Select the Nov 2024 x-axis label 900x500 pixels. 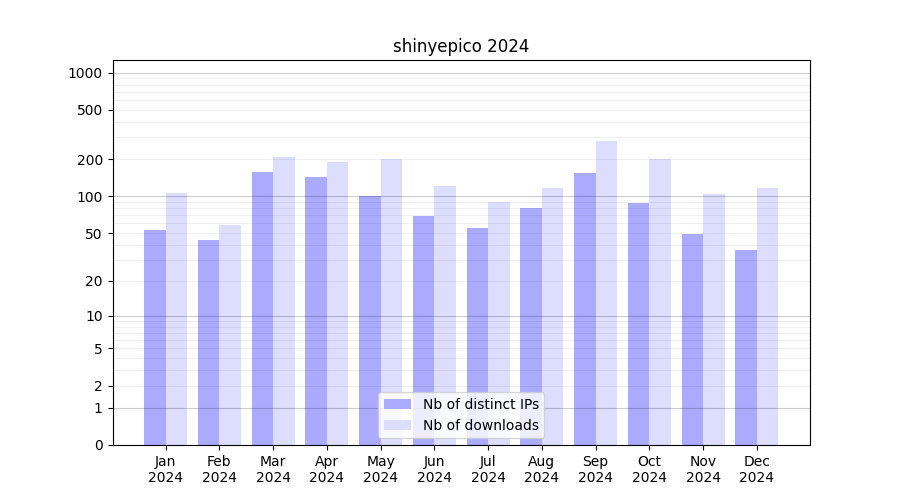703,469
